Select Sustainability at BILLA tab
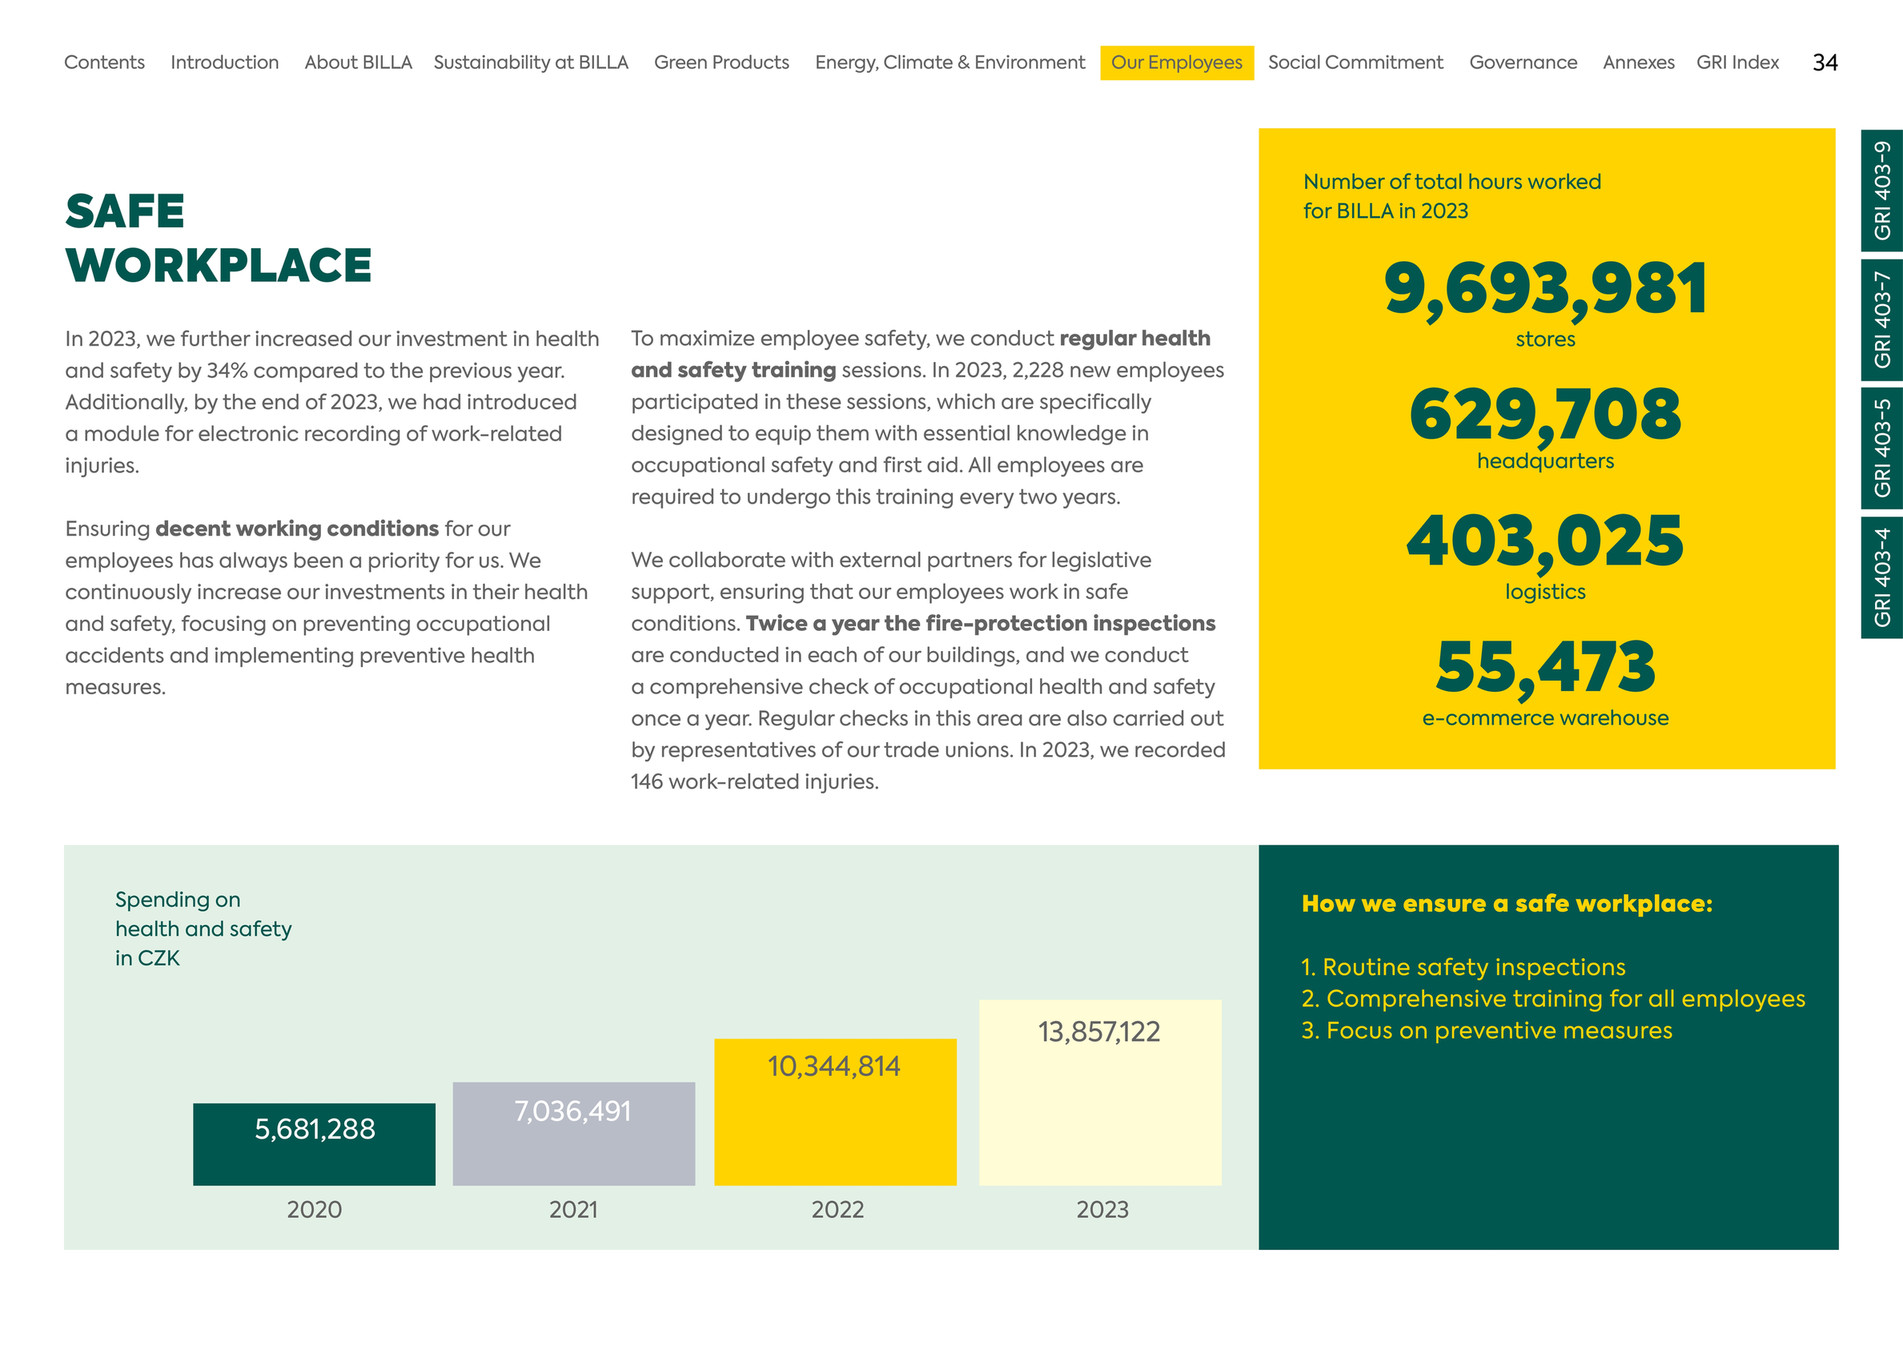 tap(531, 62)
